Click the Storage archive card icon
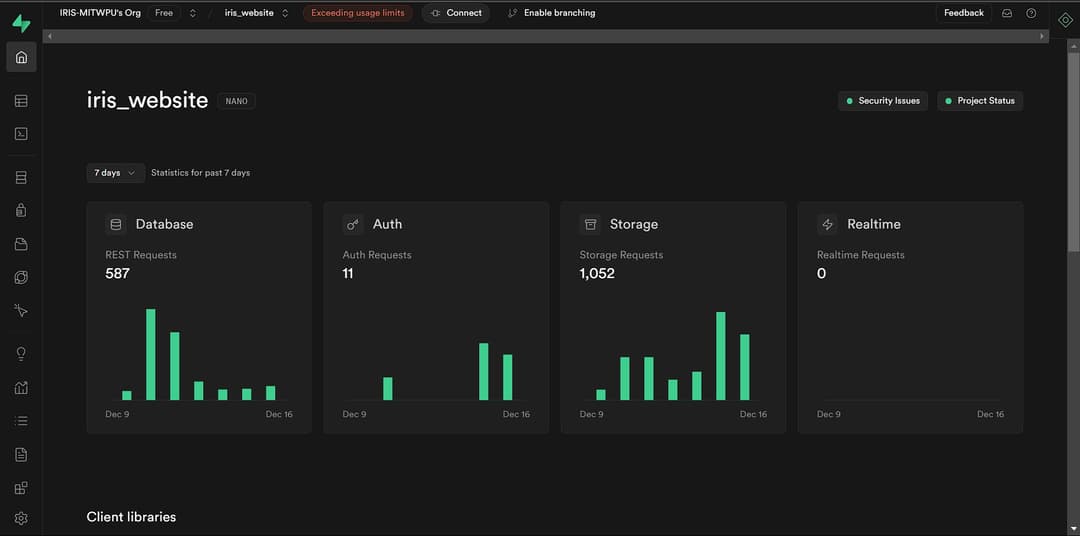Viewport: 1080px width, 536px height. (x=590, y=224)
